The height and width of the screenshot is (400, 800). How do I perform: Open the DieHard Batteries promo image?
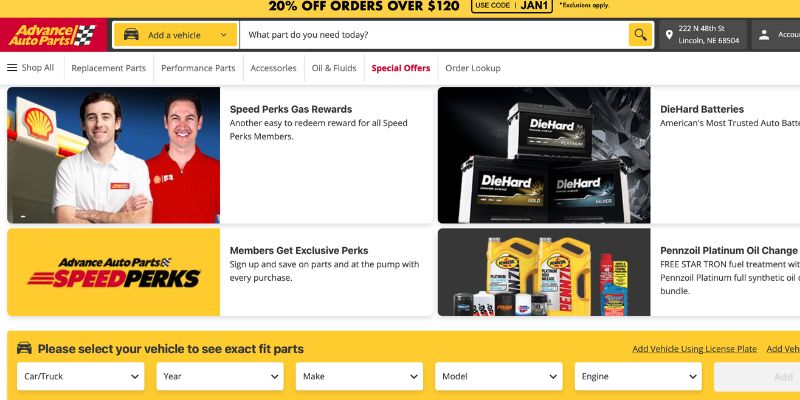(x=544, y=155)
